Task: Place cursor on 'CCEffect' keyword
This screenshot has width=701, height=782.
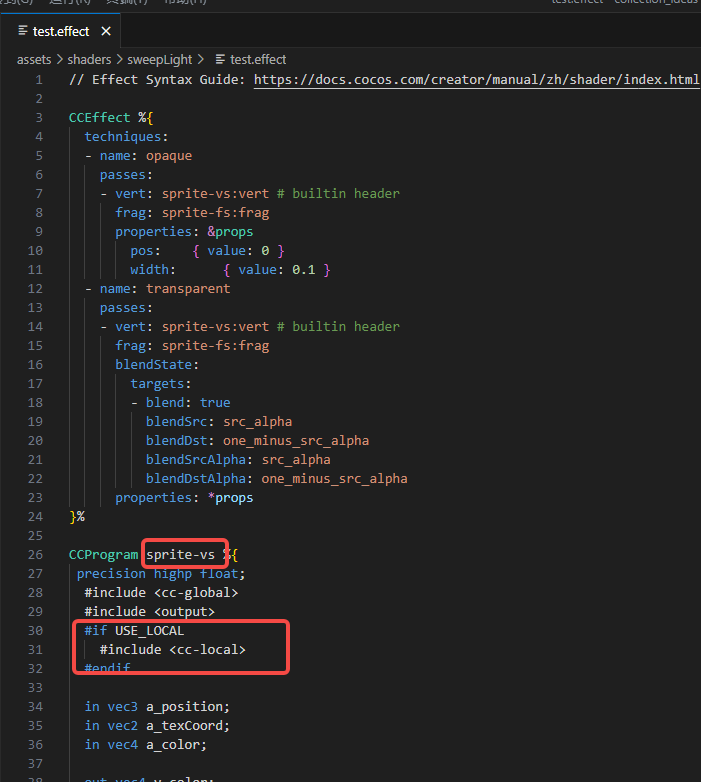Action: click(x=99, y=118)
